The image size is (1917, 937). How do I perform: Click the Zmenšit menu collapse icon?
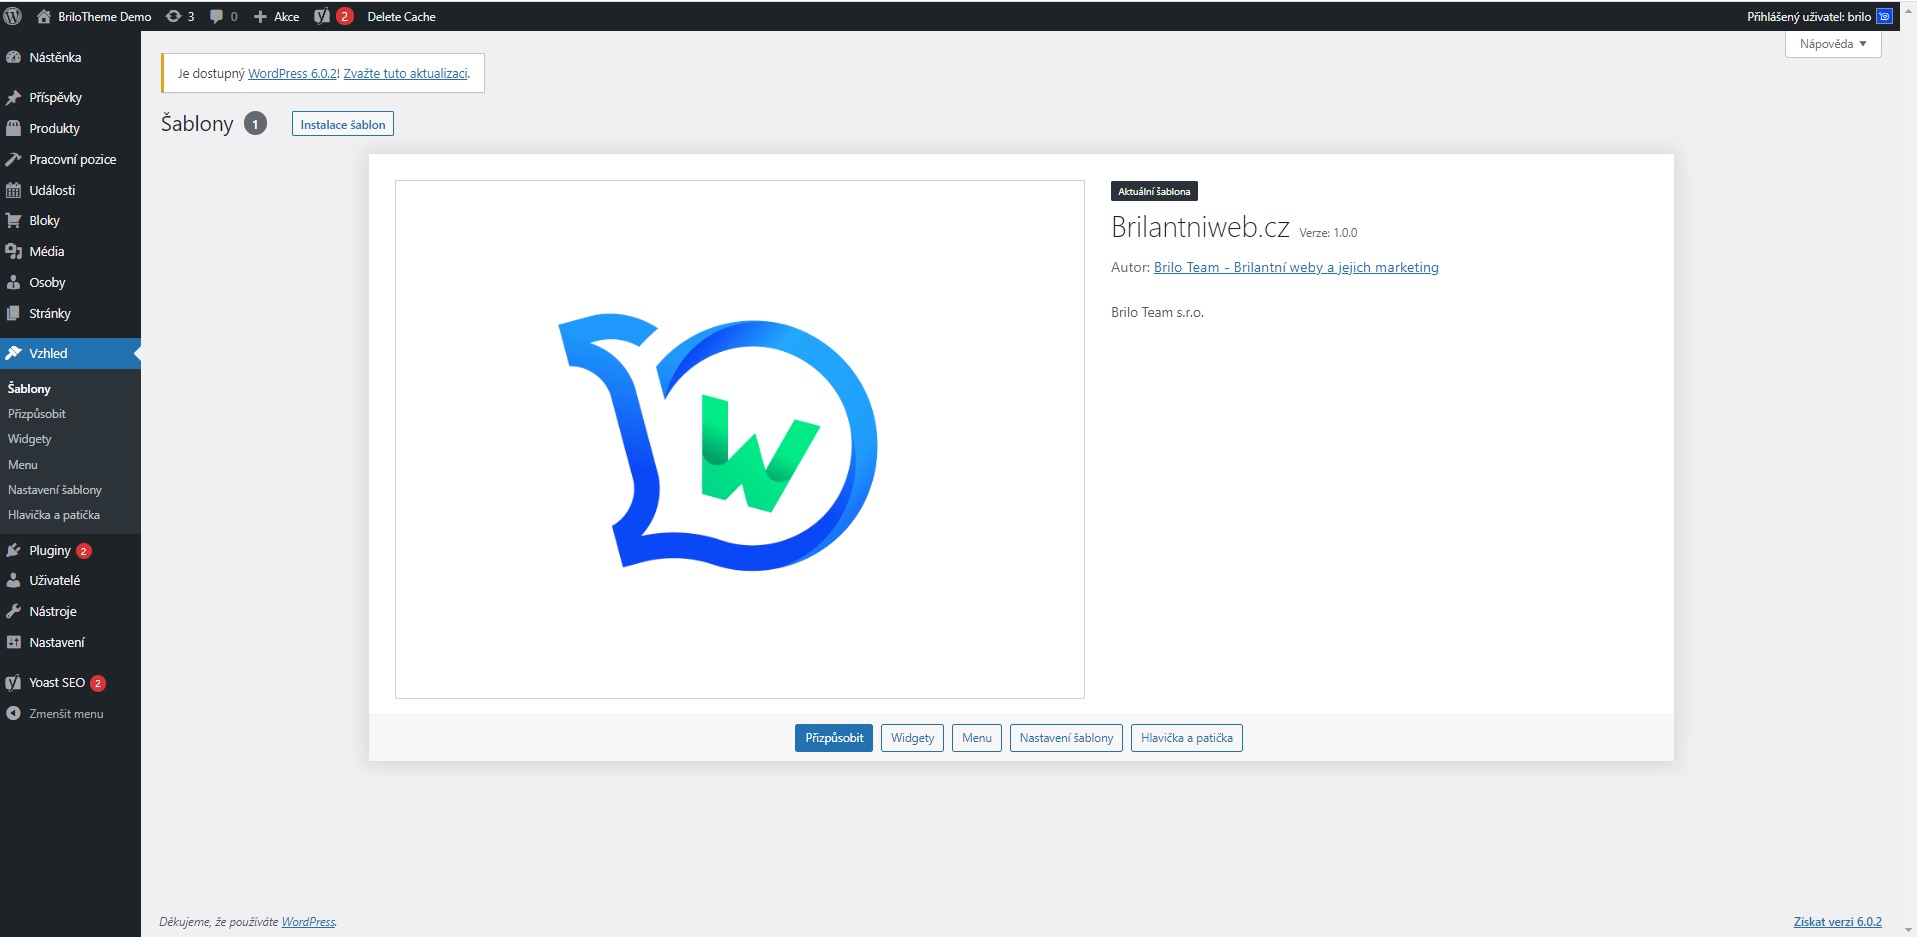coord(13,714)
